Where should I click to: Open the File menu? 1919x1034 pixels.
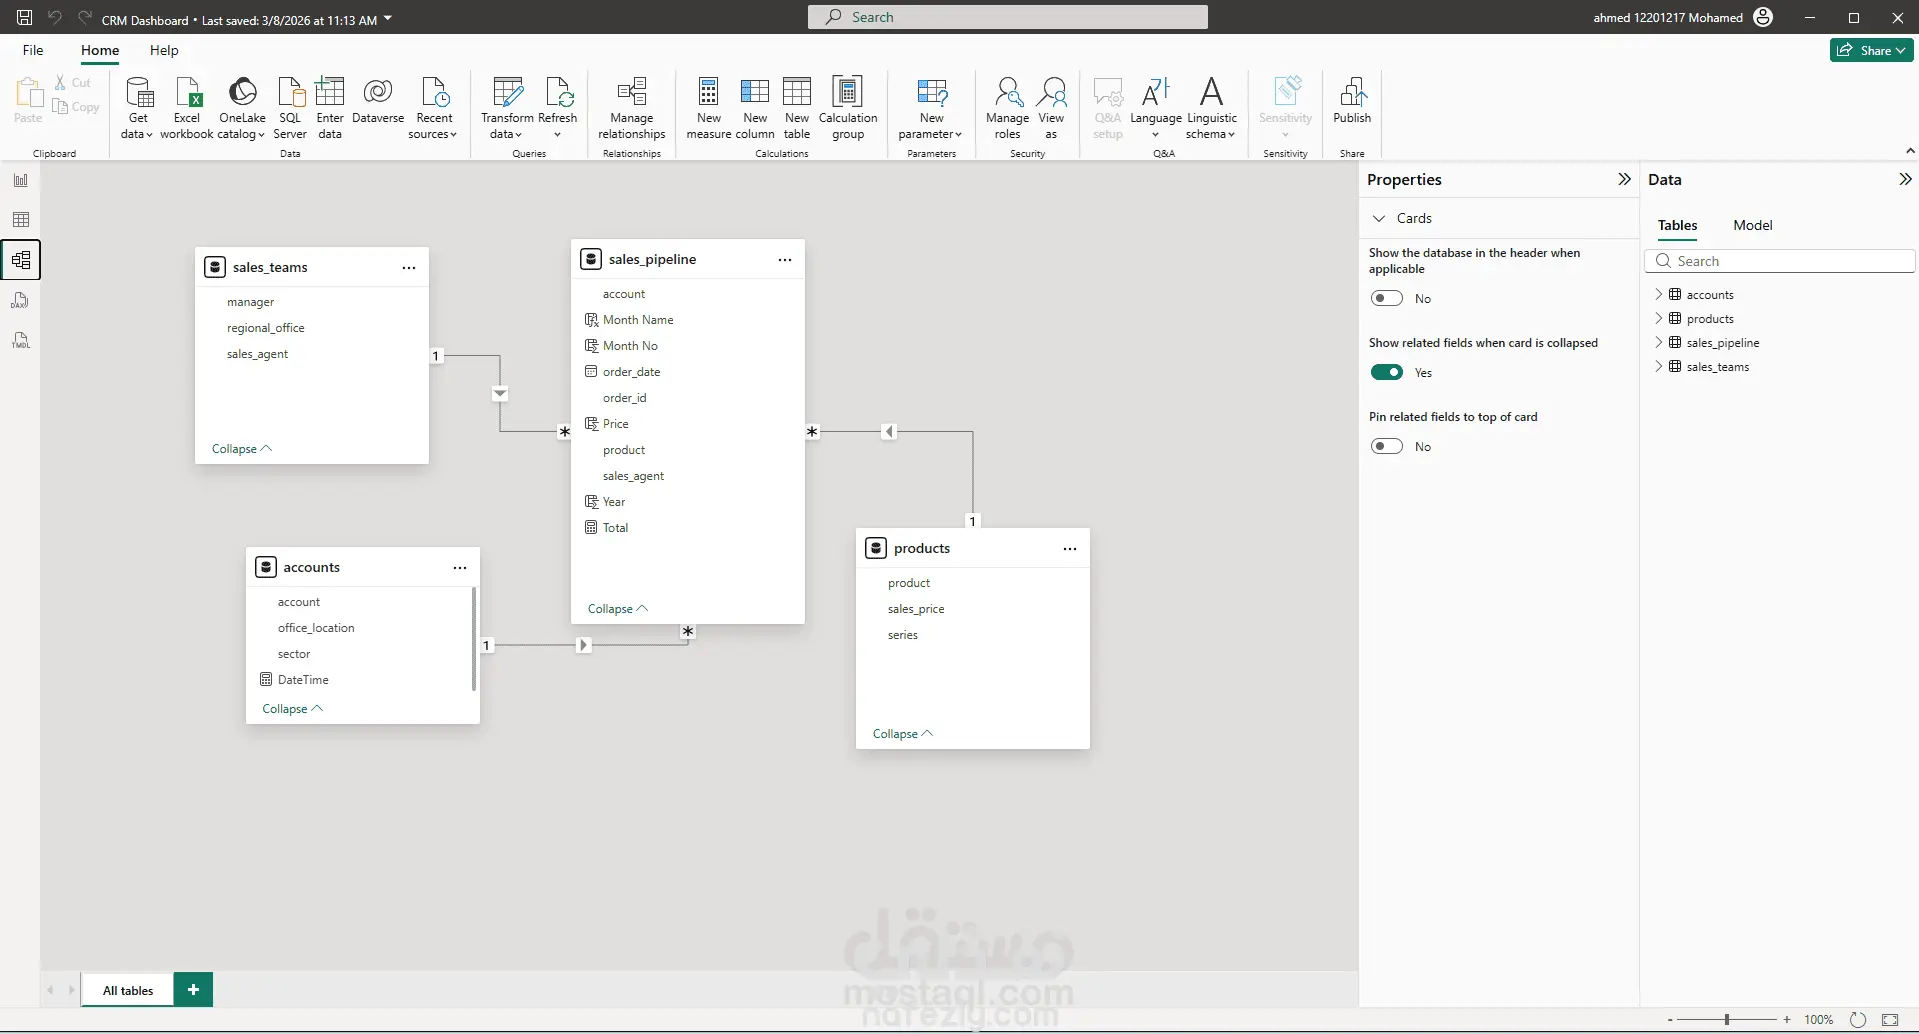tap(33, 50)
